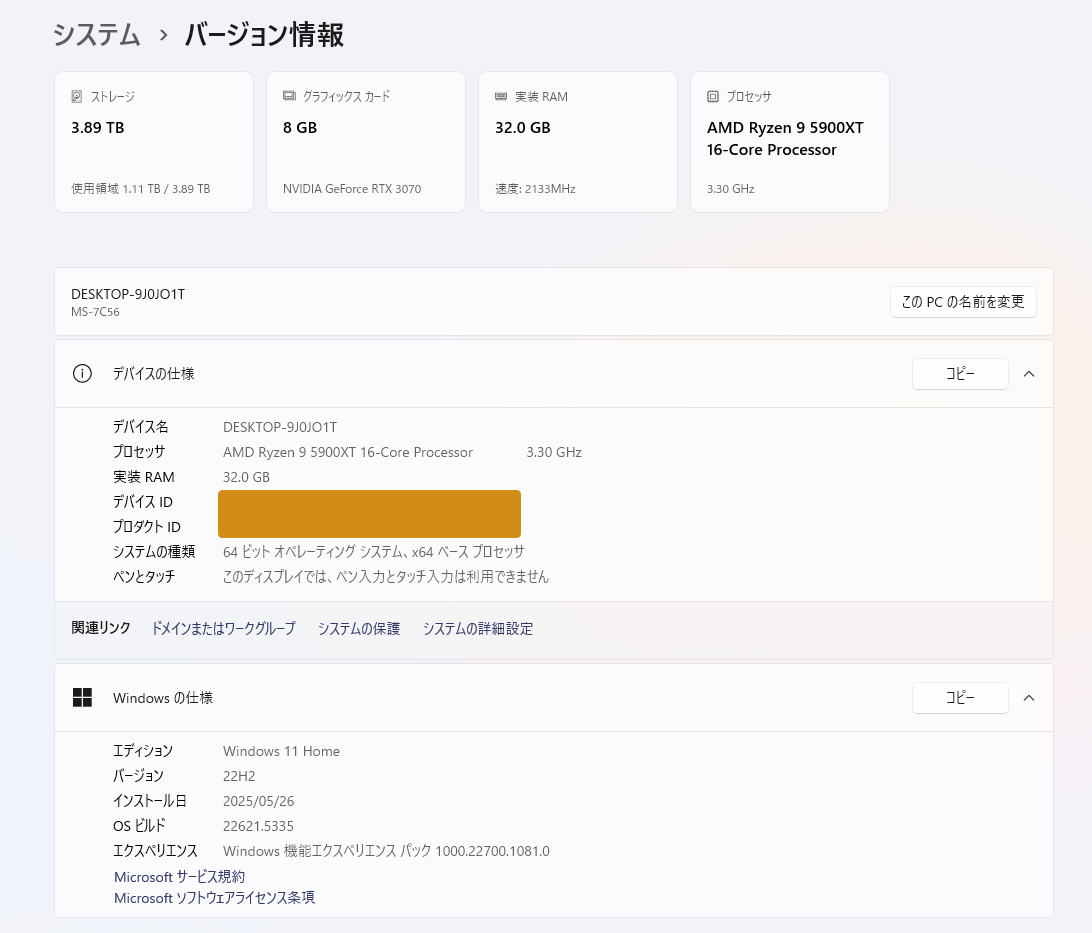
Task: Select version value 22H2
Action: (x=239, y=776)
